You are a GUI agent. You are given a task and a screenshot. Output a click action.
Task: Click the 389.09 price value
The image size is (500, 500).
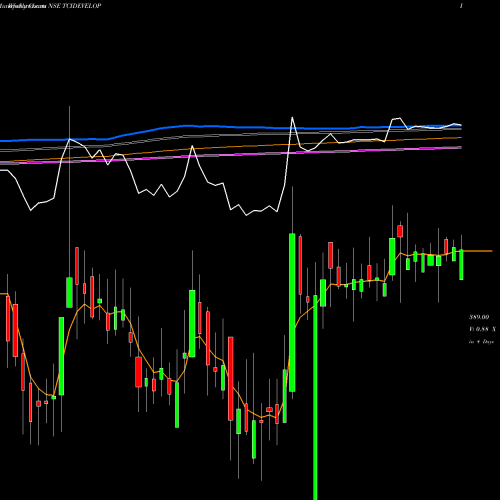pos(479,317)
